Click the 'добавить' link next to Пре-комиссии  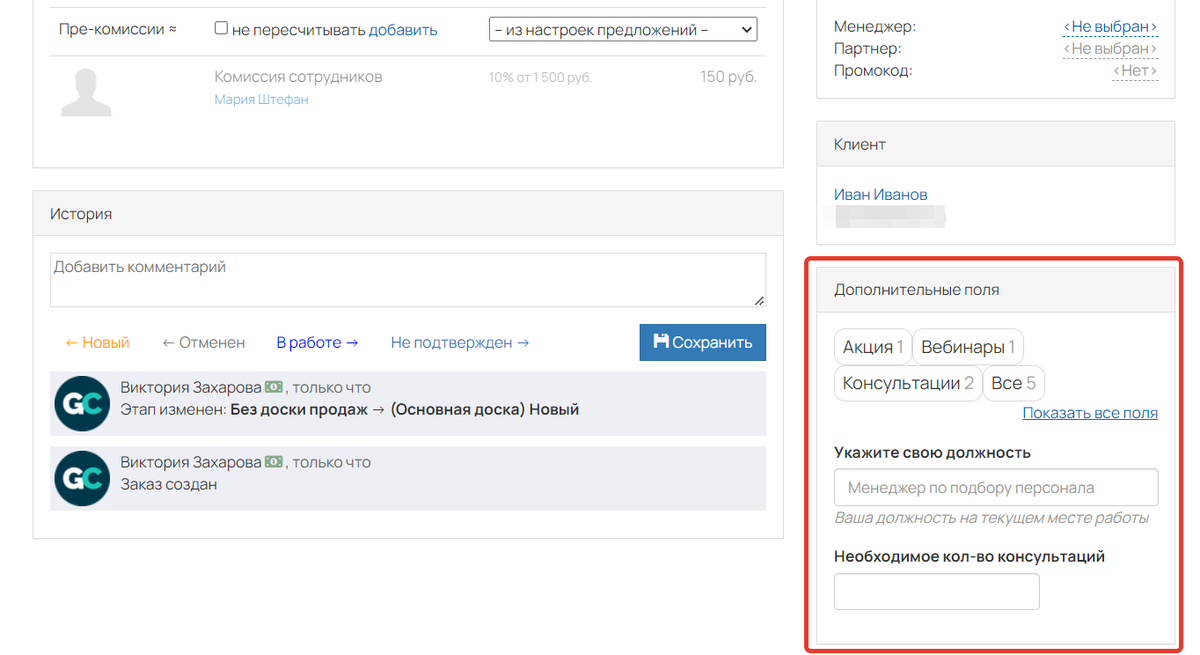pyautogui.click(x=411, y=29)
